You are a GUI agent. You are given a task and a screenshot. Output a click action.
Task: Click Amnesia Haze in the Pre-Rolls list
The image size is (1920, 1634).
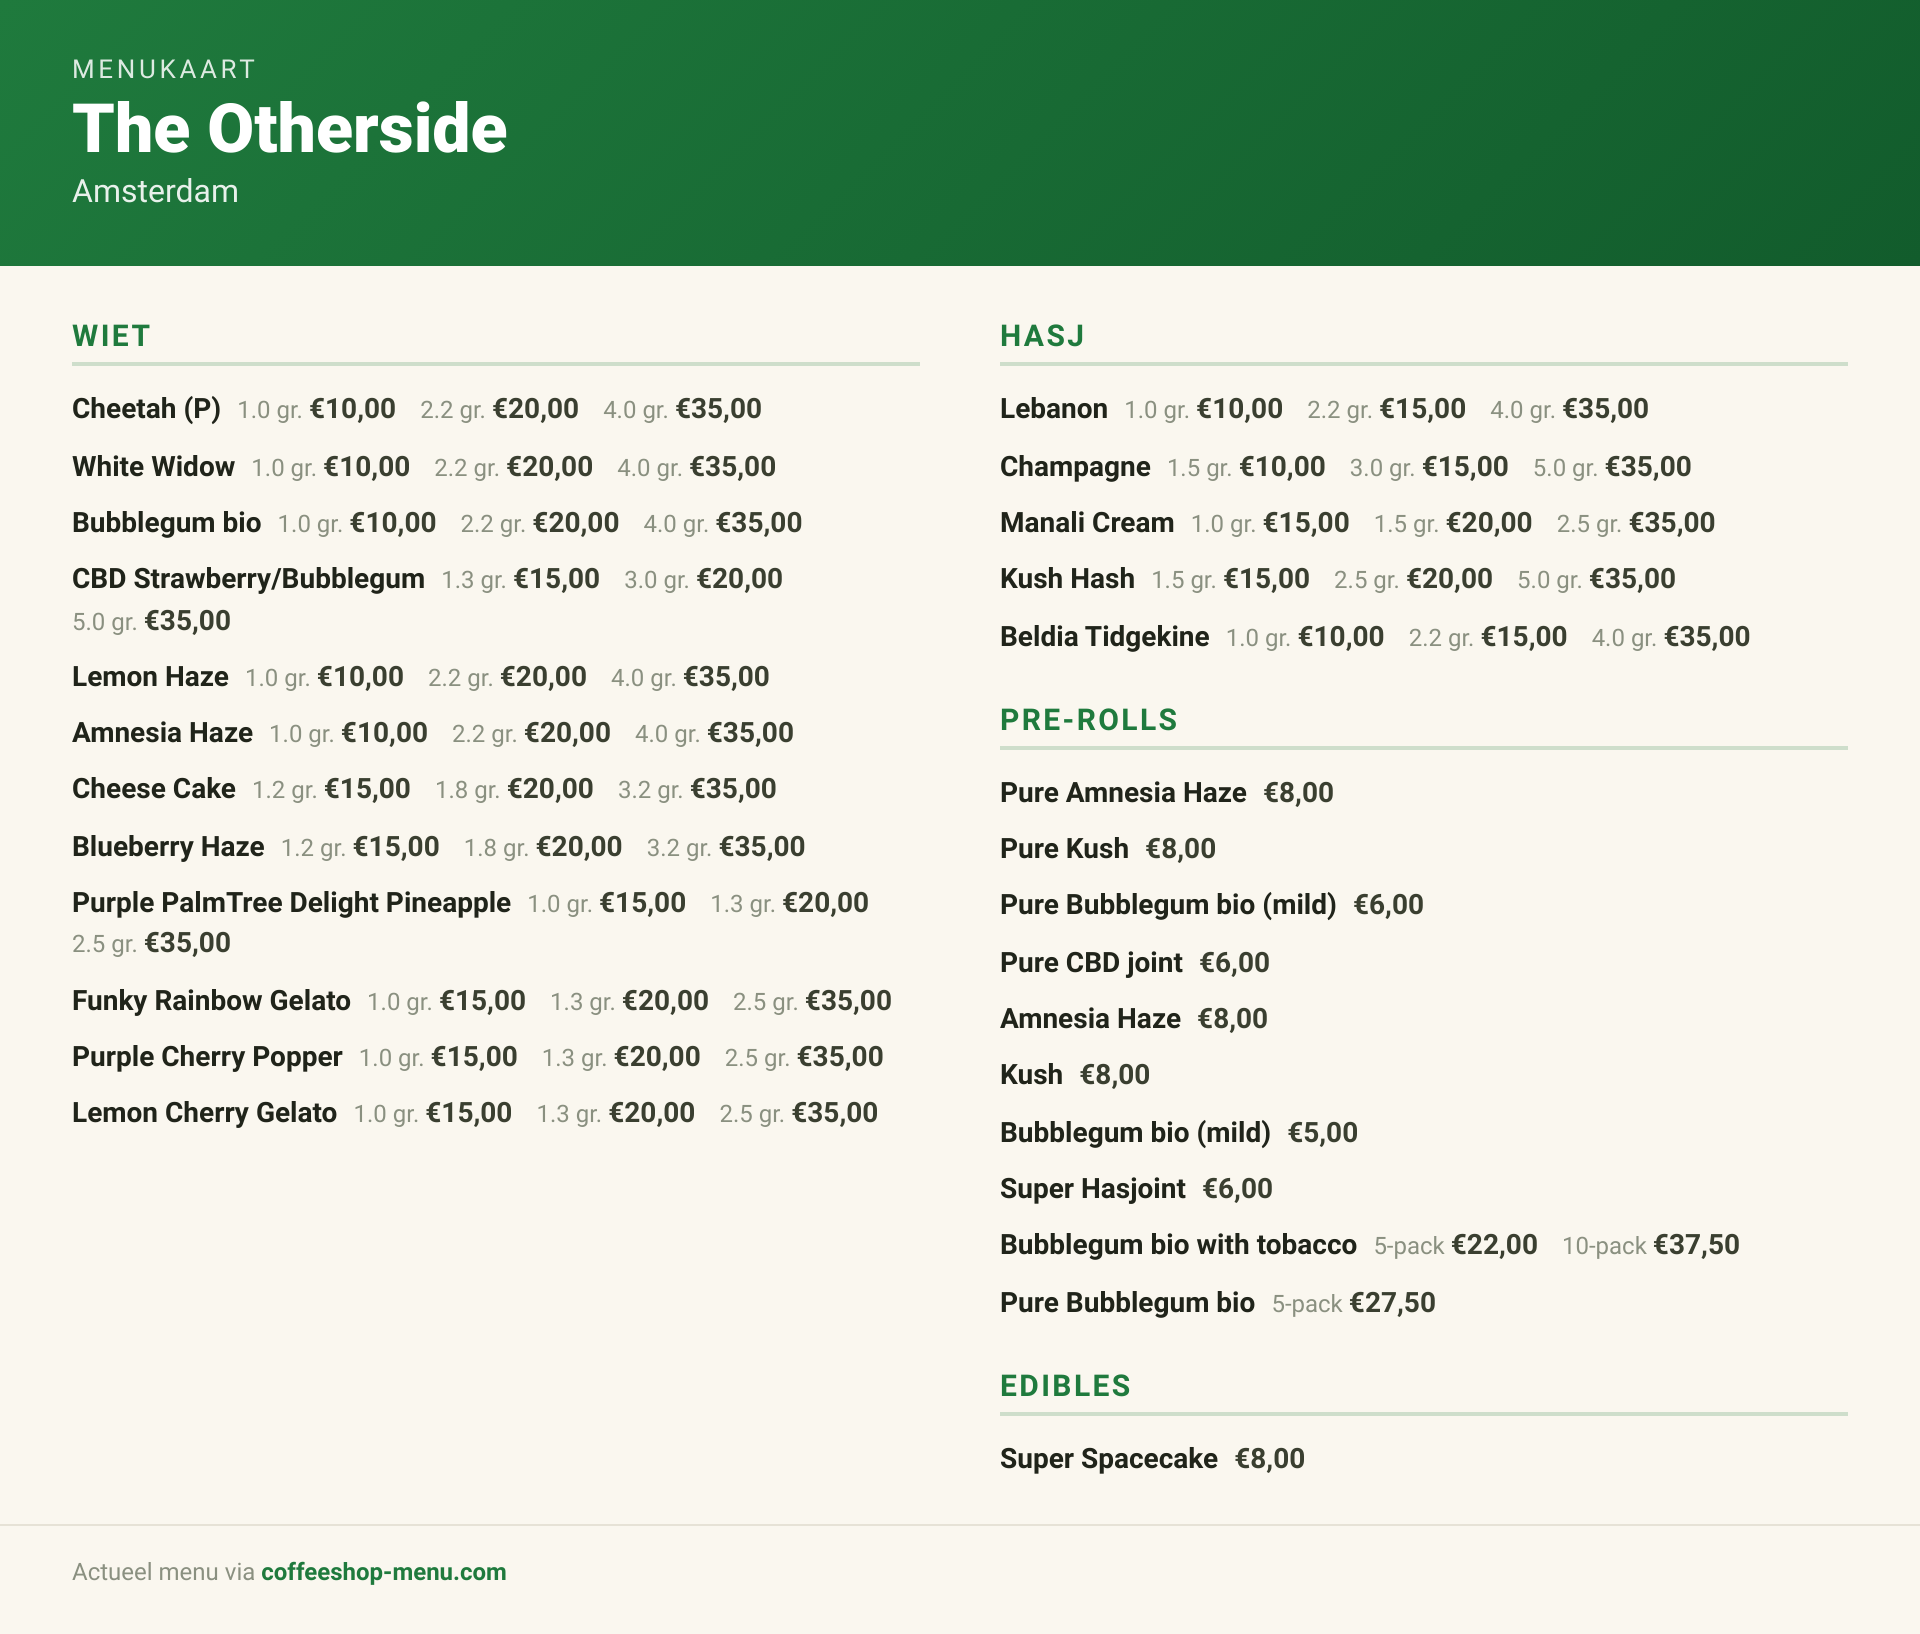coord(1090,1019)
